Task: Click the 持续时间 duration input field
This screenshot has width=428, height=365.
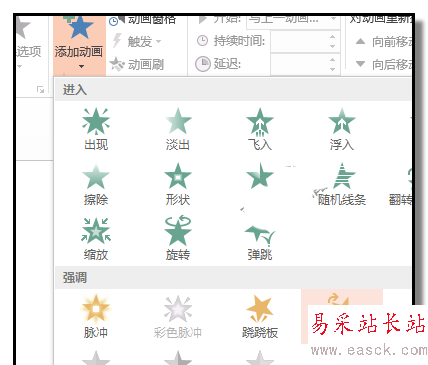Action: 299,41
